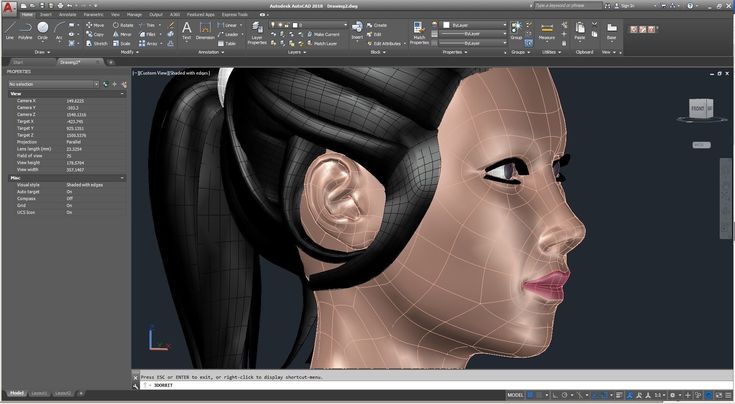Toggle the Grid value in Misc section

click(70, 205)
